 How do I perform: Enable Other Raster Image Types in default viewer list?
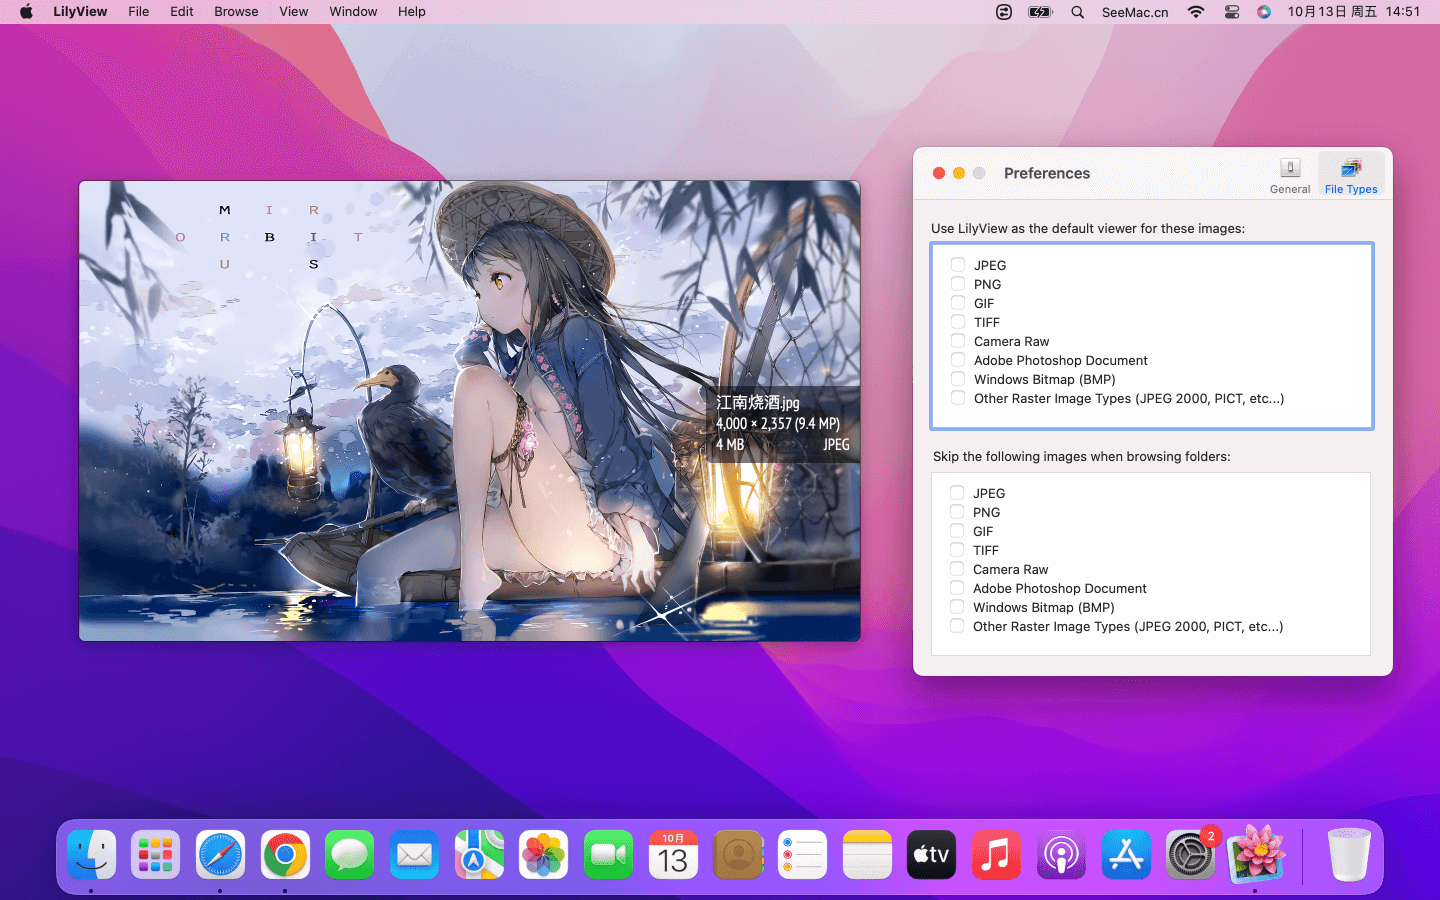[958, 398]
